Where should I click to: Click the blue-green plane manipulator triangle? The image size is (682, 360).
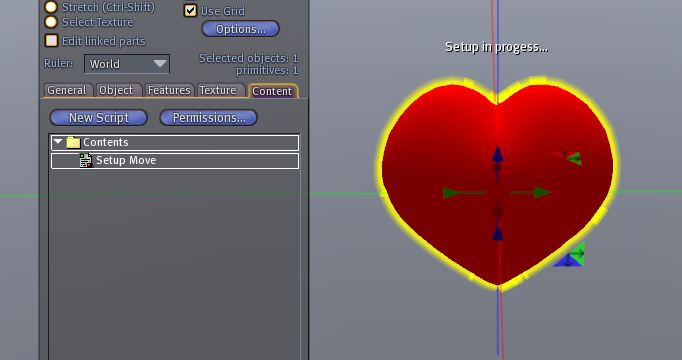point(570,255)
